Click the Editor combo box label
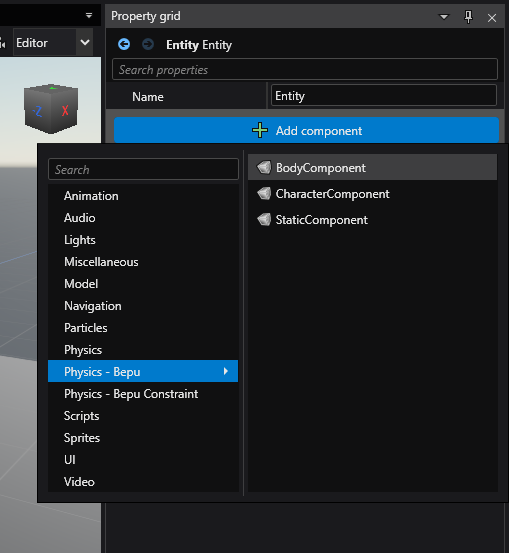509x553 pixels. (x=32, y=43)
